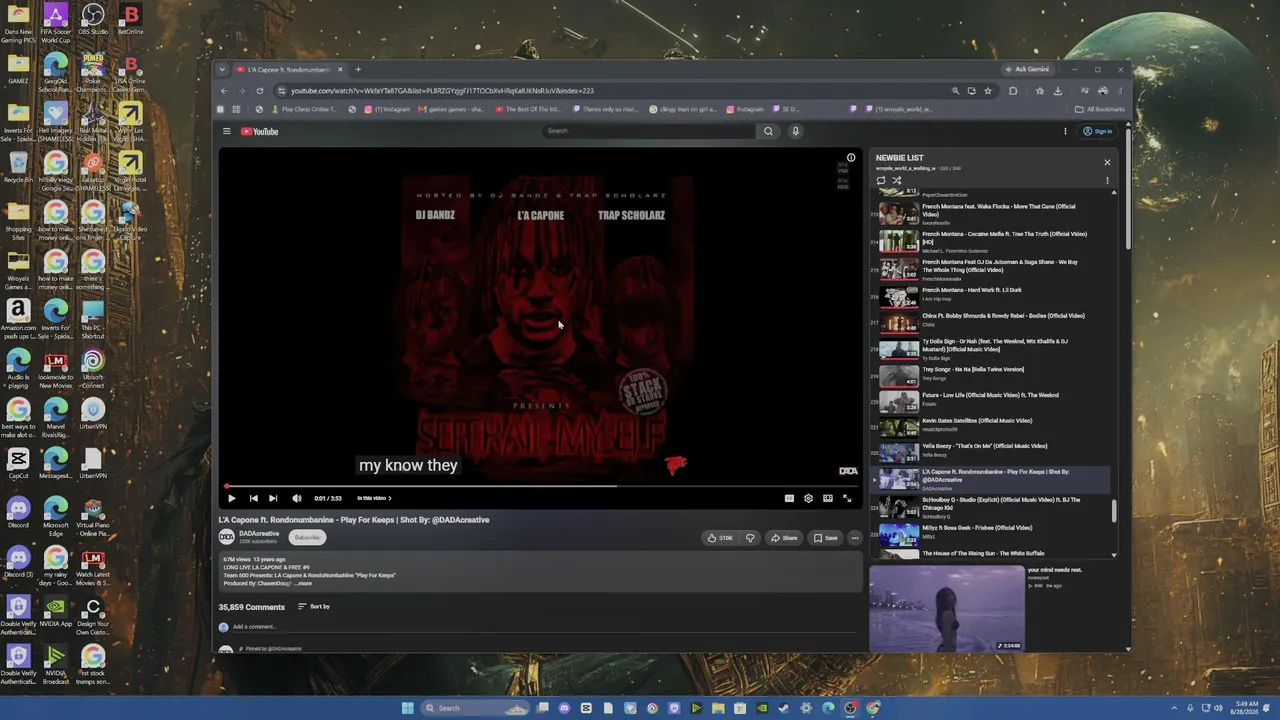Close the NEWBIE LIST playlist panel
Viewport: 1280px width, 720px height.
pyautogui.click(x=1107, y=162)
